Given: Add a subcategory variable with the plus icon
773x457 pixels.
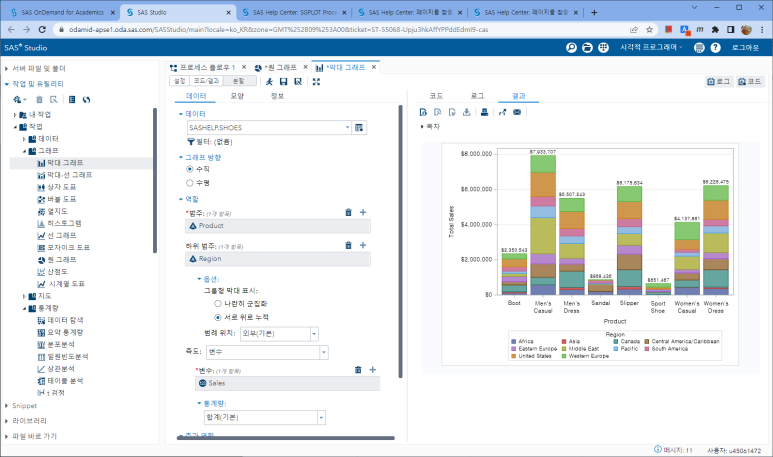Looking at the screenshot, I should 363,245.
